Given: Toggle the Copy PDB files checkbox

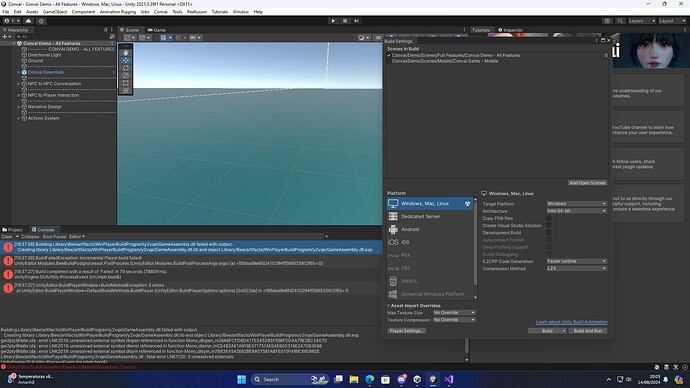Looking at the screenshot, I should click(x=549, y=218).
